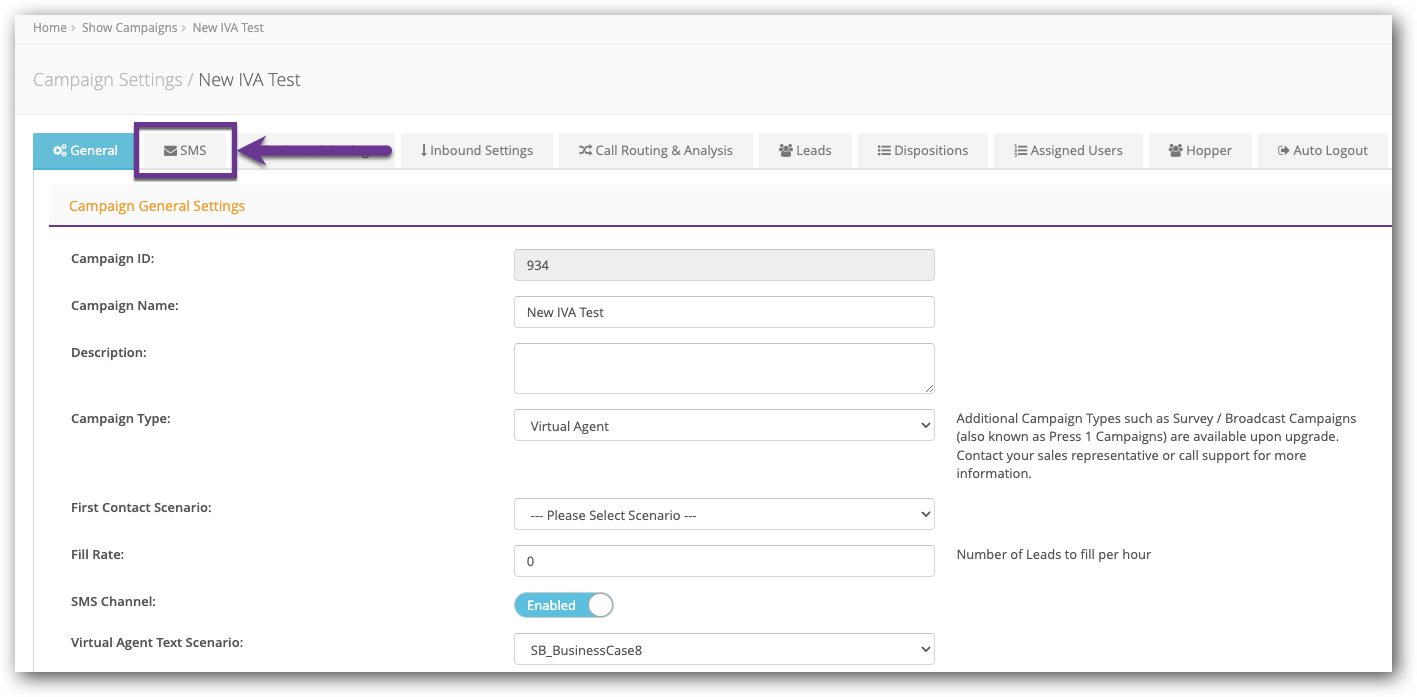Image resolution: width=1417 pixels, height=697 pixels.
Task: Click the Campaign Name input field
Action: [724, 312]
